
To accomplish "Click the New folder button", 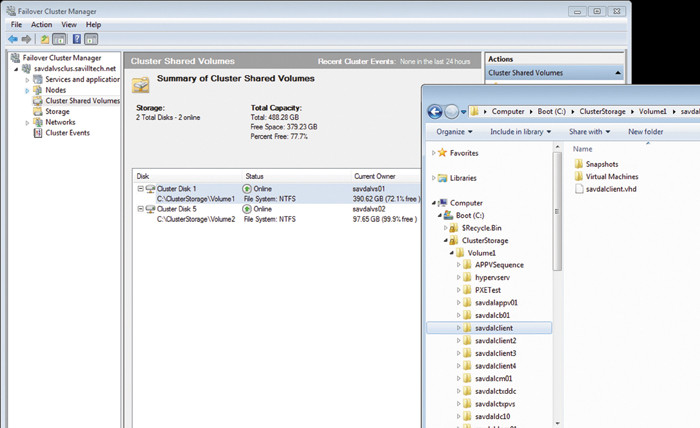I will (x=645, y=131).
